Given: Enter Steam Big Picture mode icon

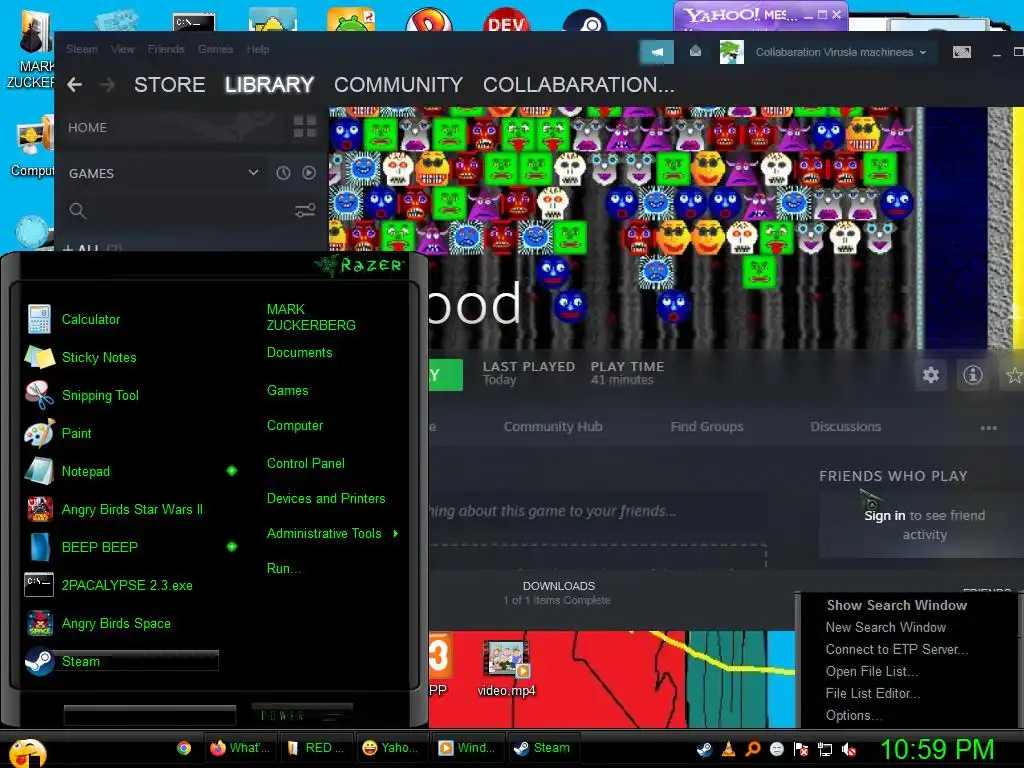Looking at the screenshot, I should click(x=962, y=52).
